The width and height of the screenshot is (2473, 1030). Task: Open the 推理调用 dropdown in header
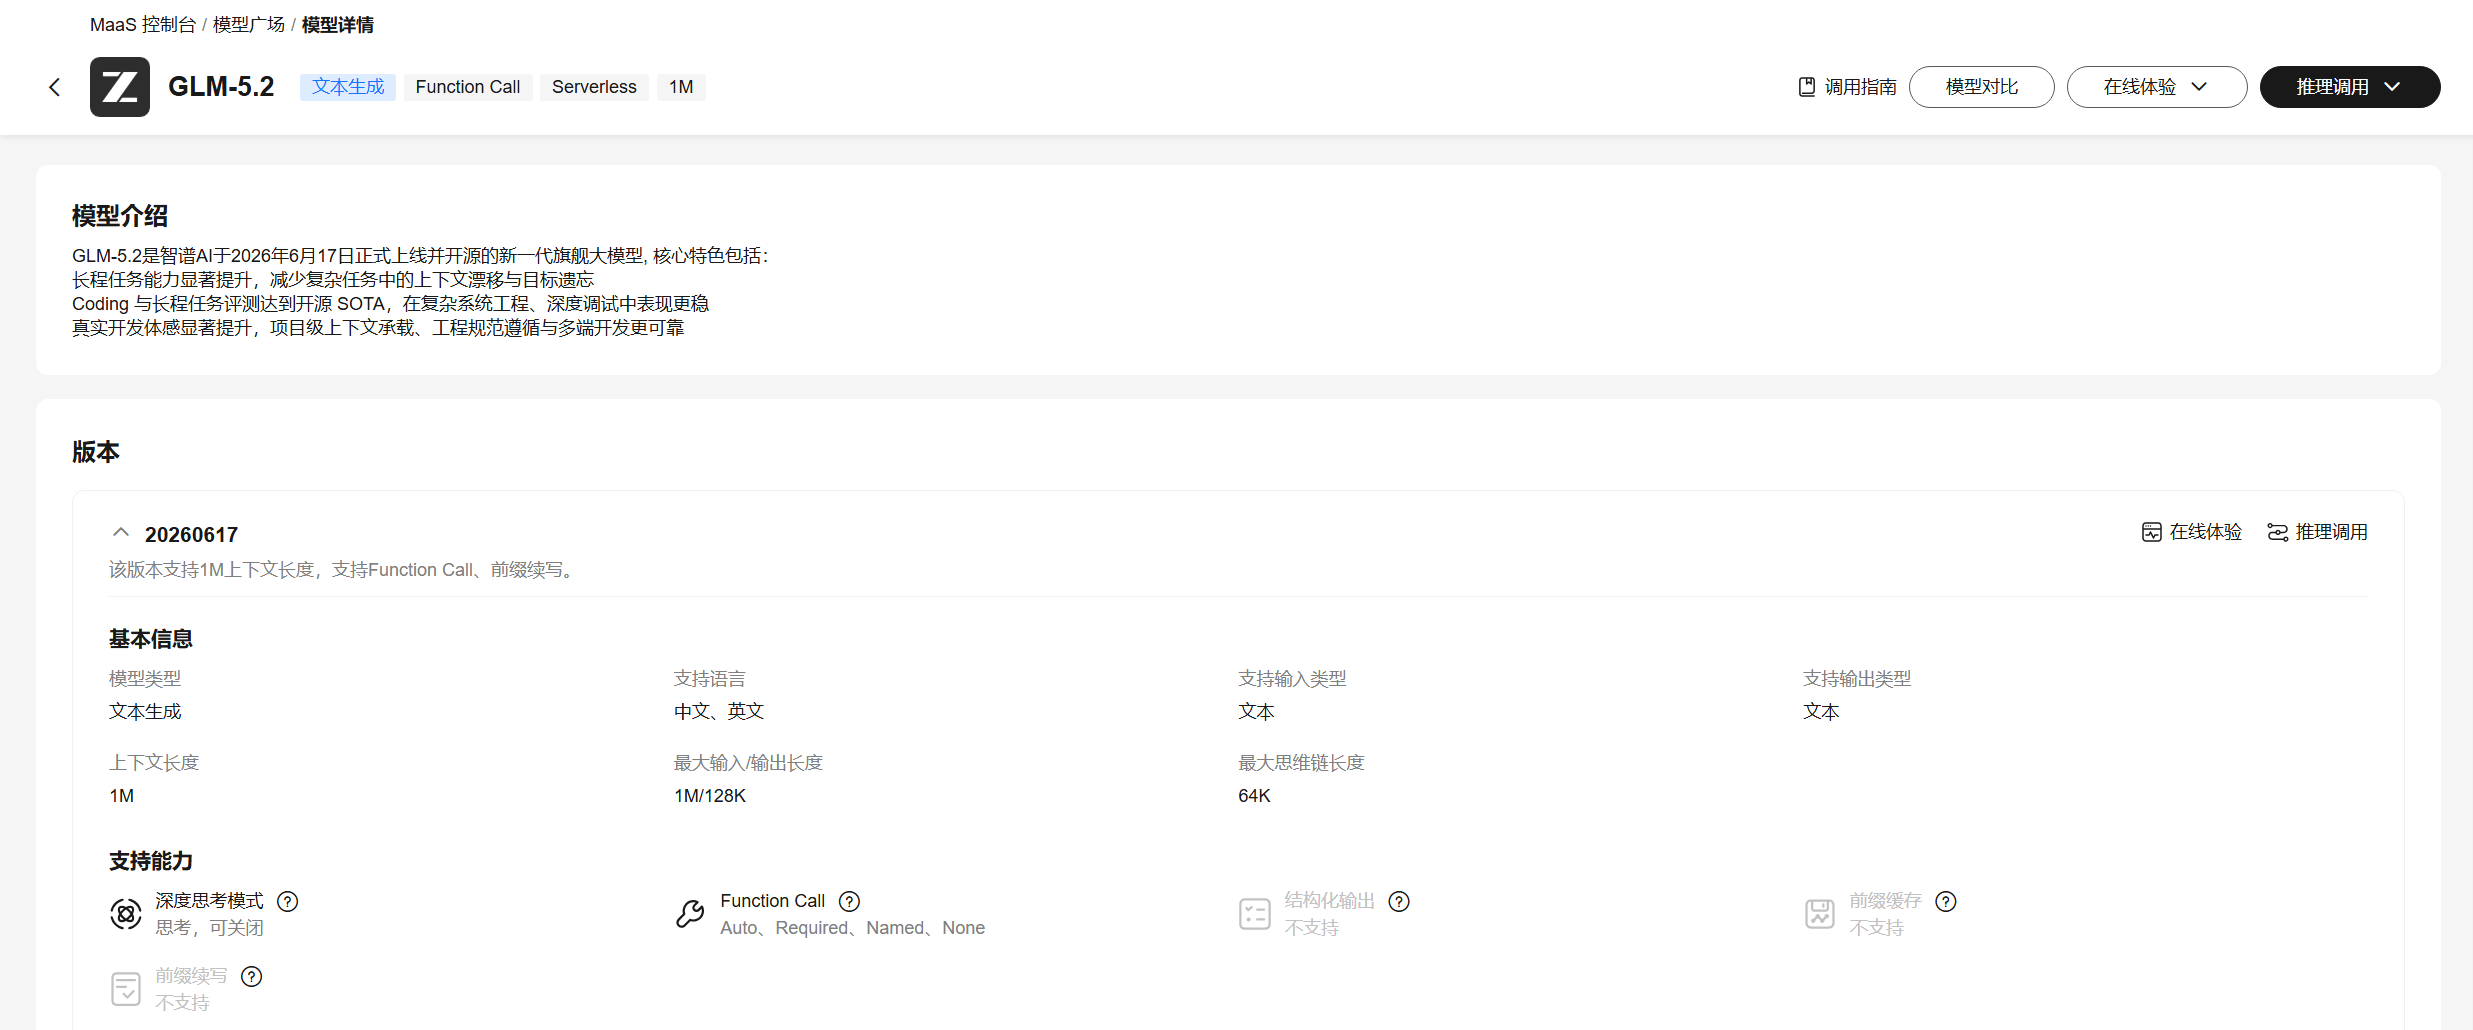[2349, 87]
